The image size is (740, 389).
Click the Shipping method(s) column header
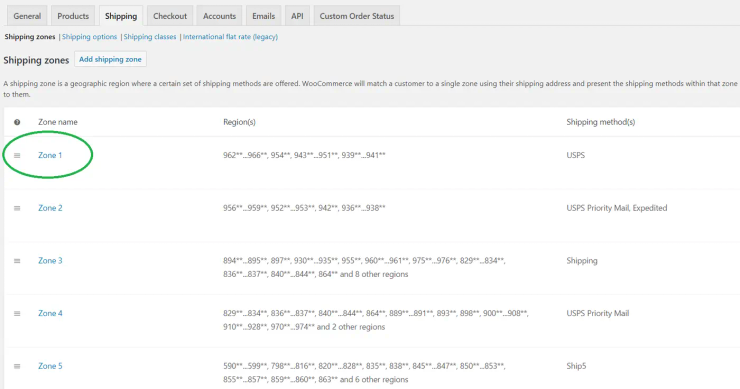click(x=601, y=122)
